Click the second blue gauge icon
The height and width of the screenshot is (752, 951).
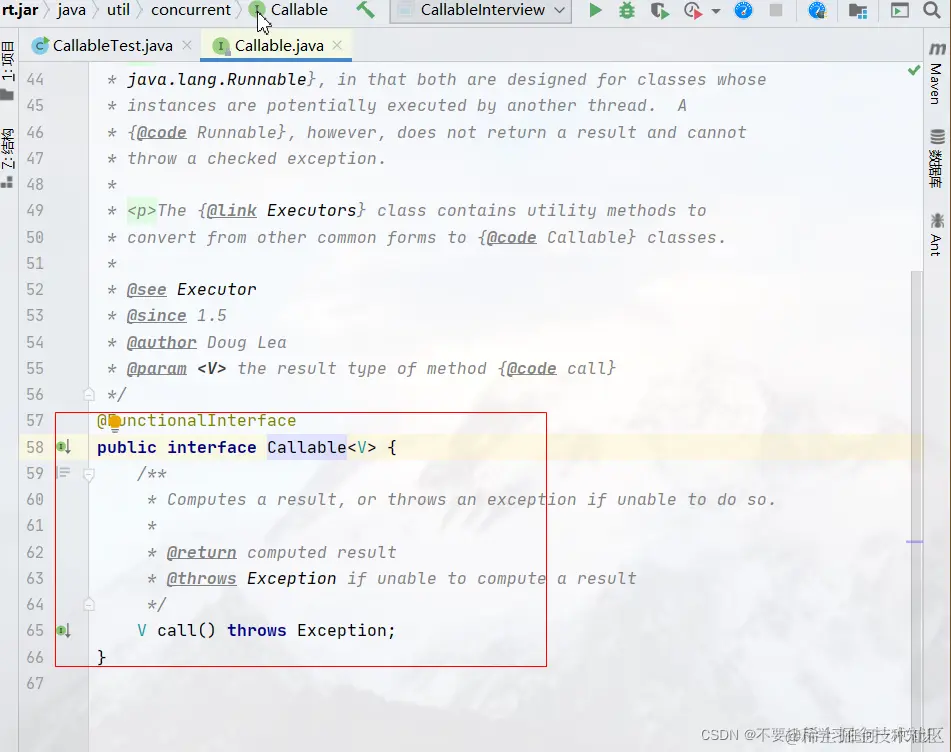[x=818, y=10]
